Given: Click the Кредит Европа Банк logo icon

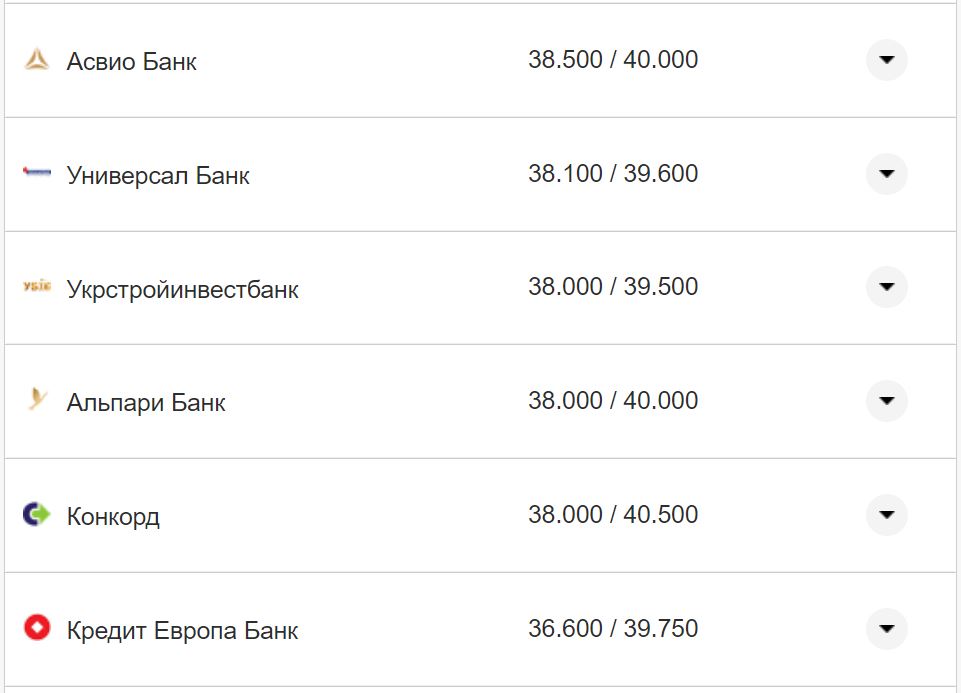Looking at the screenshot, I should (x=37, y=629).
